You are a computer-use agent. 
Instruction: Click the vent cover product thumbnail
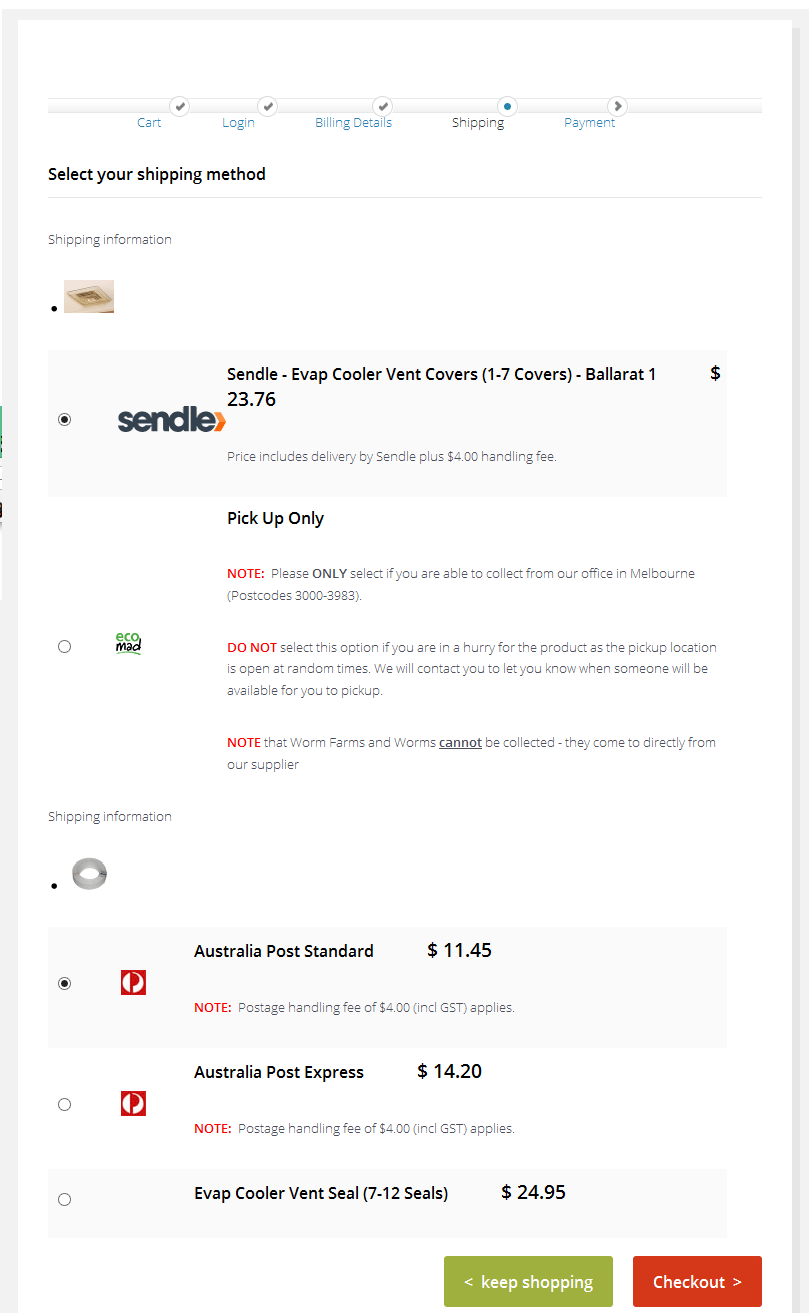coord(89,297)
